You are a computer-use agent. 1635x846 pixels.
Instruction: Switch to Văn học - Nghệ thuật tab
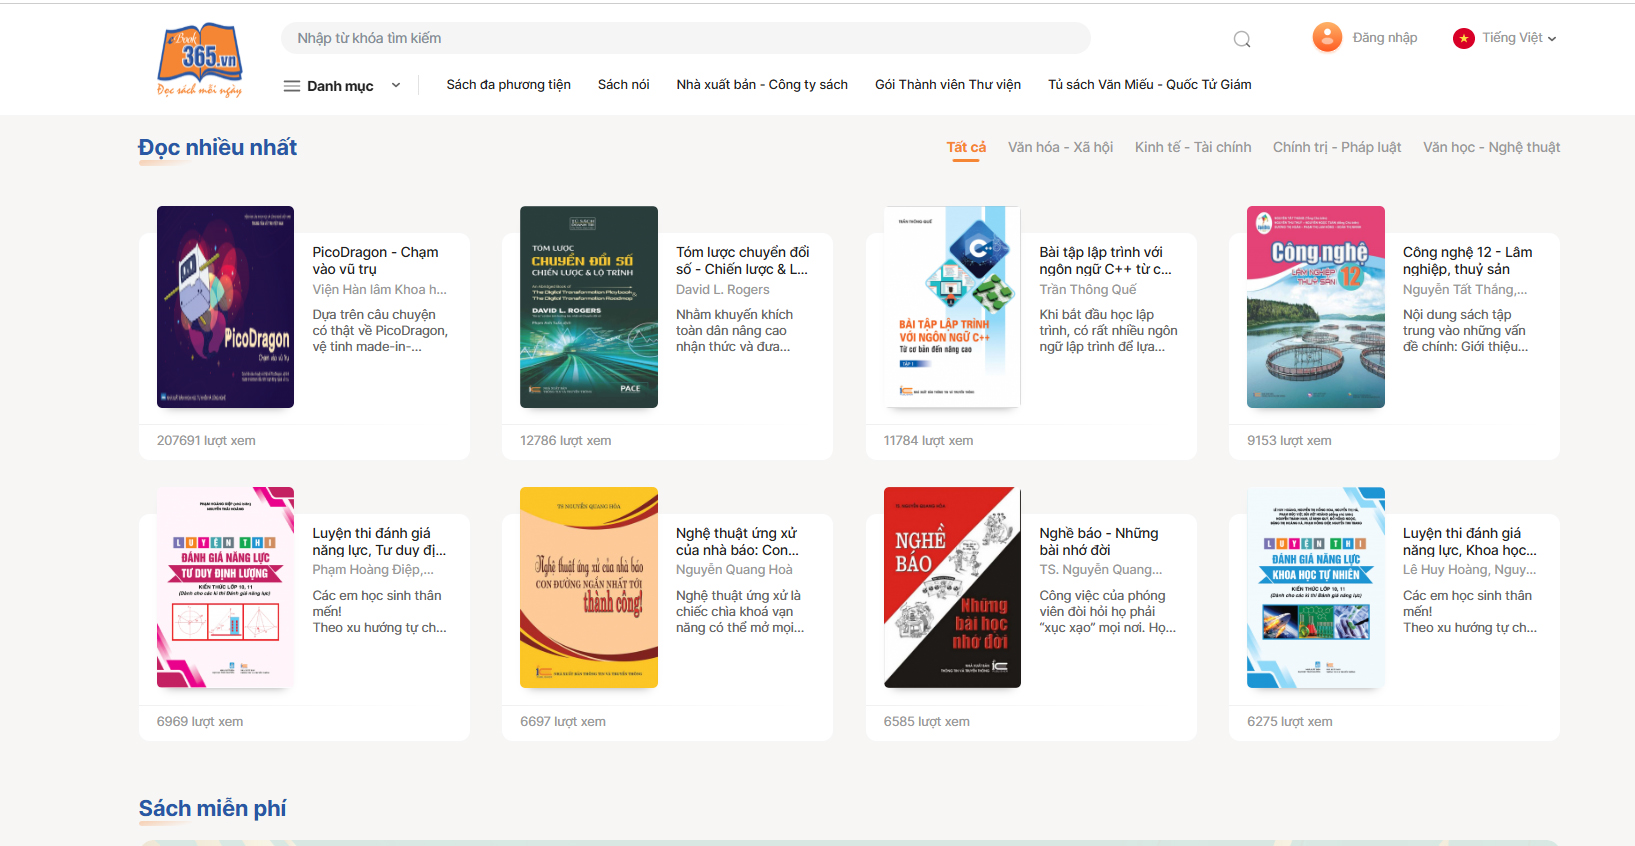click(1491, 147)
